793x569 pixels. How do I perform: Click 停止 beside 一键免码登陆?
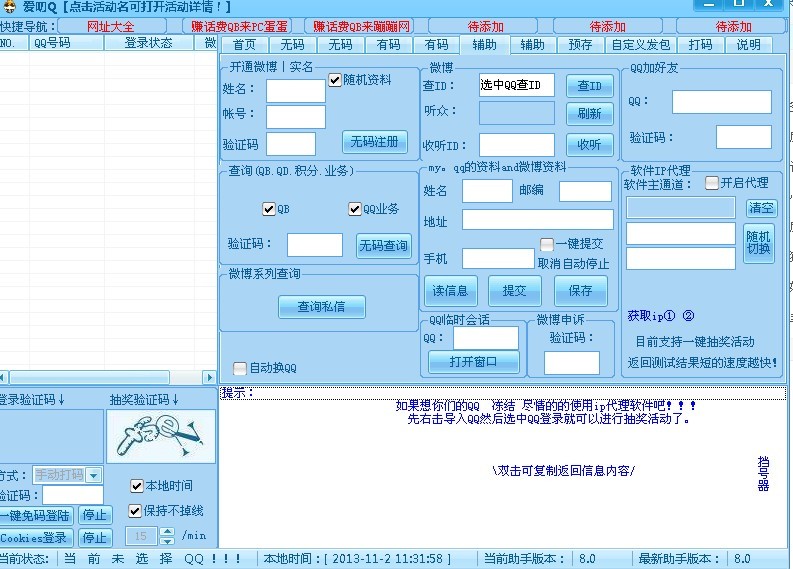pyautogui.click(x=95, y=516)
